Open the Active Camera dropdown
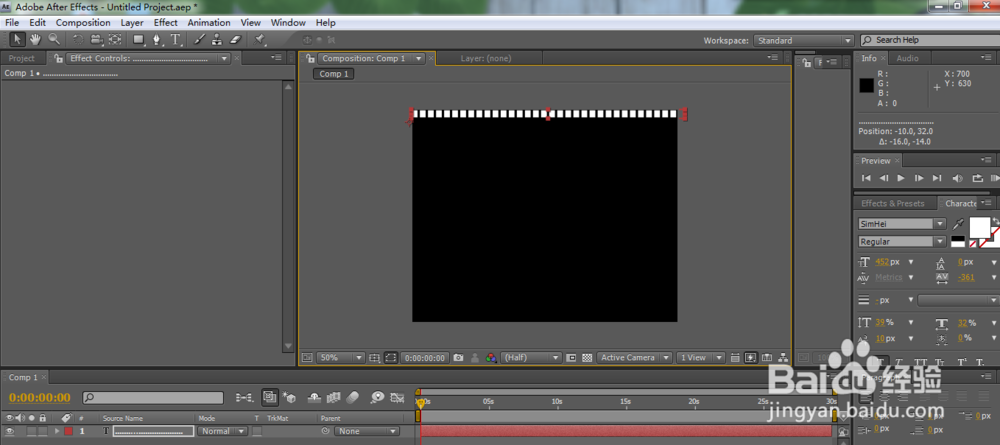 pos(635,358)
